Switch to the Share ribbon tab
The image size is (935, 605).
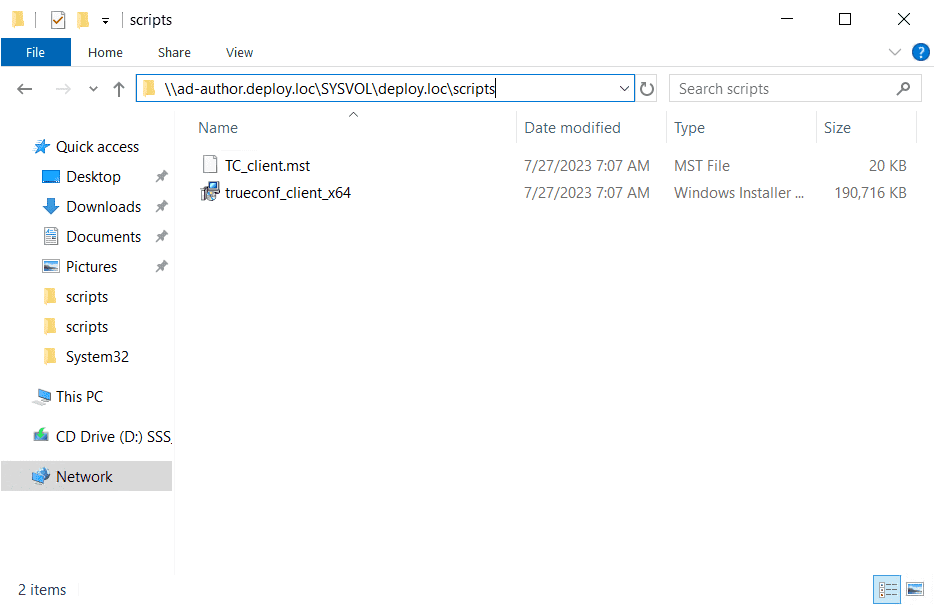pos(174,52)
